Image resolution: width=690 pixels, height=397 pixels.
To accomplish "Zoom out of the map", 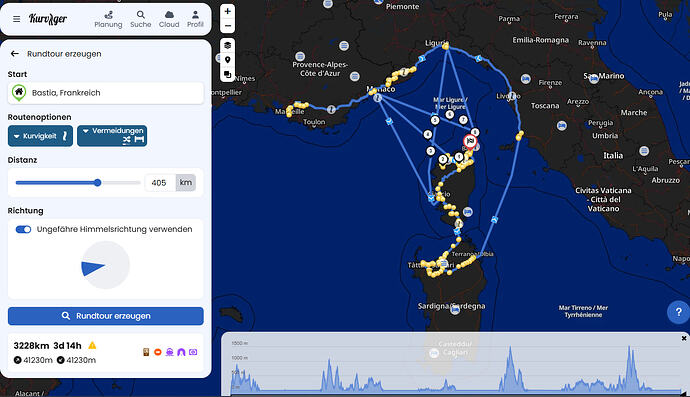I will (x=228, y=26).
